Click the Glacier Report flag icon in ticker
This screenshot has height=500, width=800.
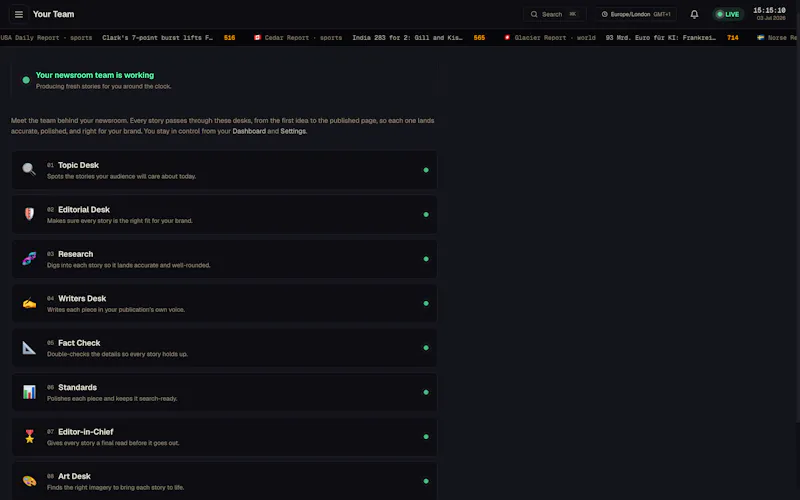[x=507, y=37]
